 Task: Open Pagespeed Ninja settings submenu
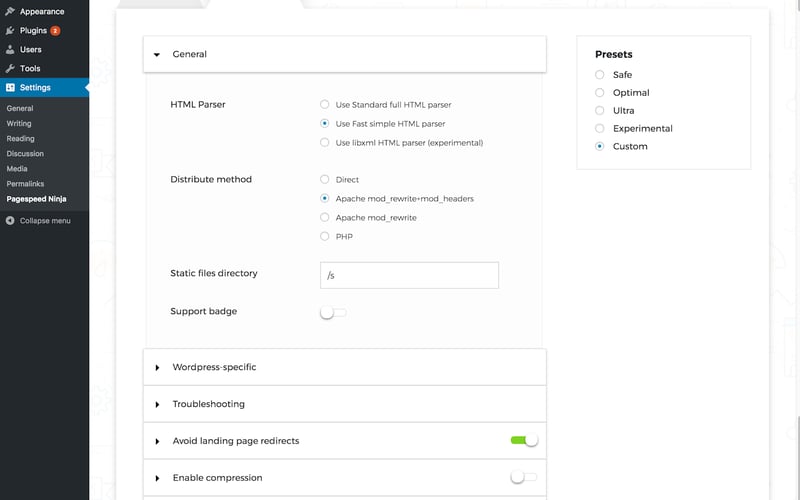(36, 199)
